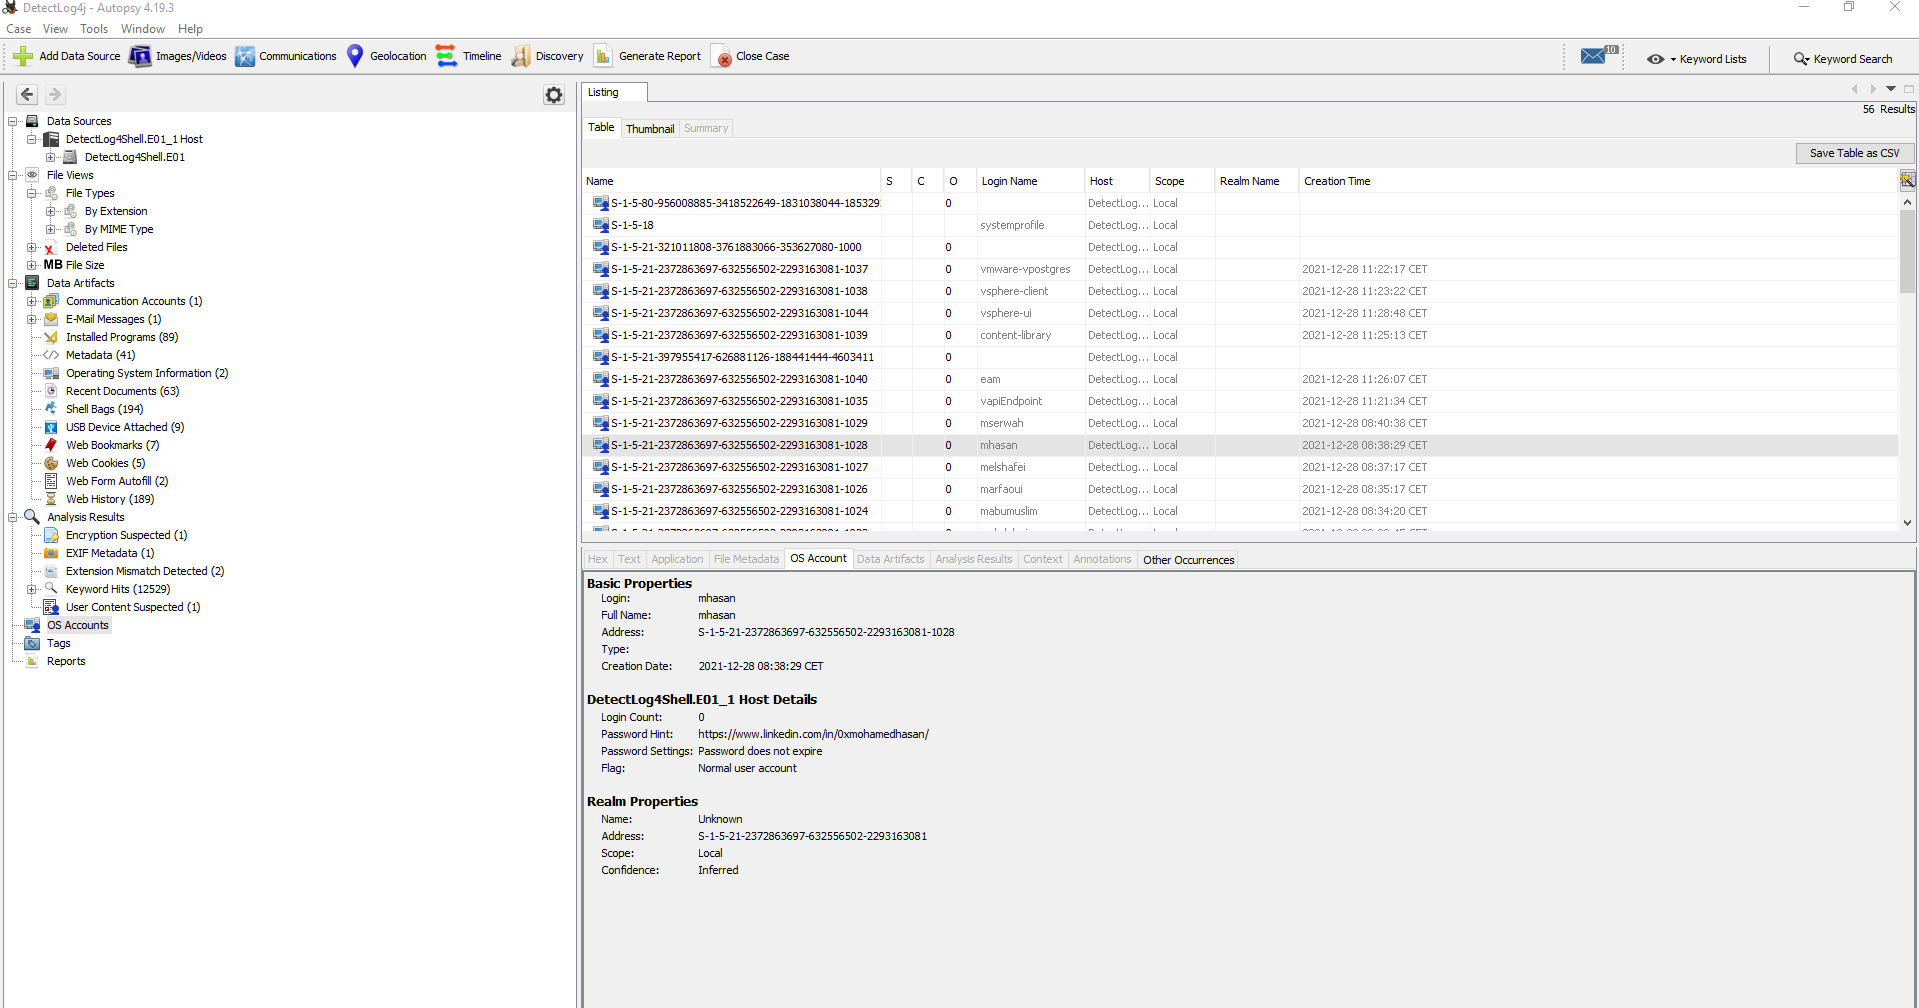Open the Images/Videos gallery icon
The image size is (1919, 1008).
pyautogui.click(x=140, y=56)
